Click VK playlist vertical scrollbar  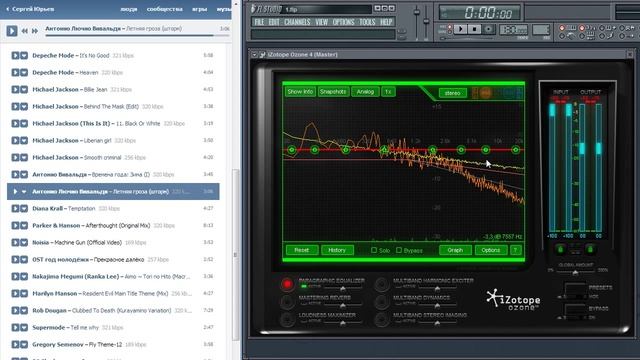coord(236,255)
